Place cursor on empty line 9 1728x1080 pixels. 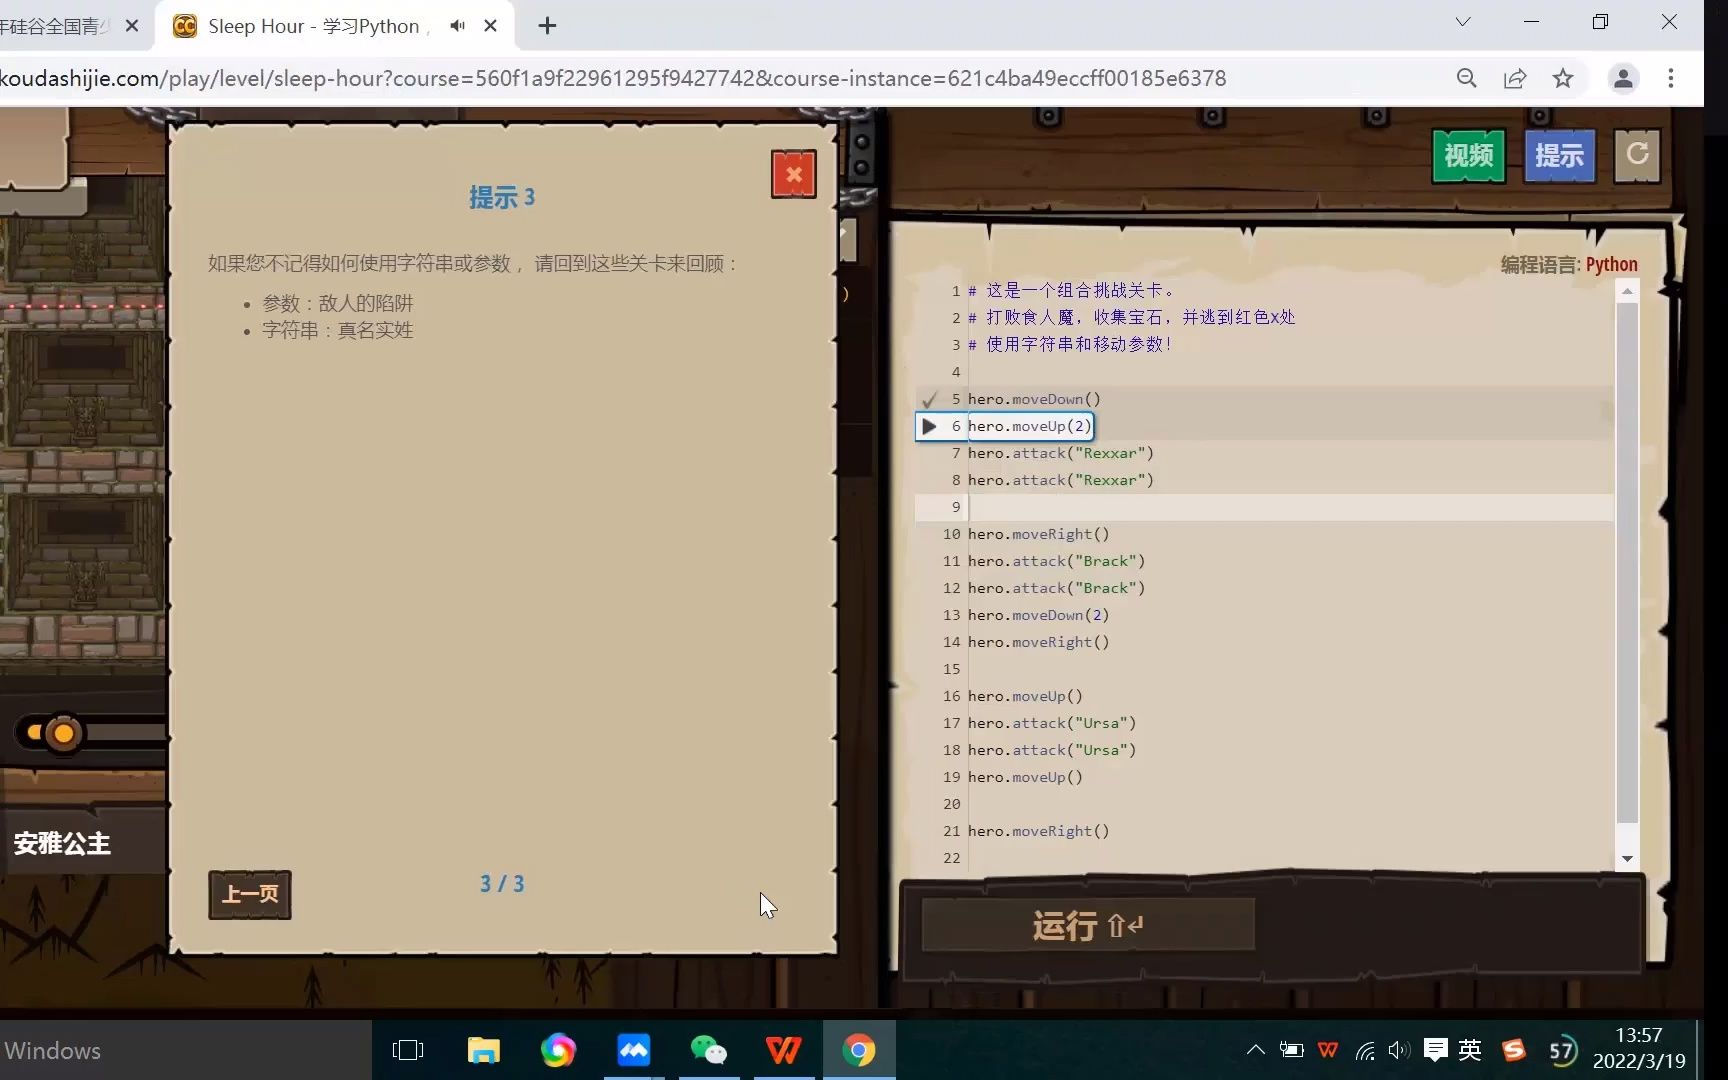[x=1264, y=507]
